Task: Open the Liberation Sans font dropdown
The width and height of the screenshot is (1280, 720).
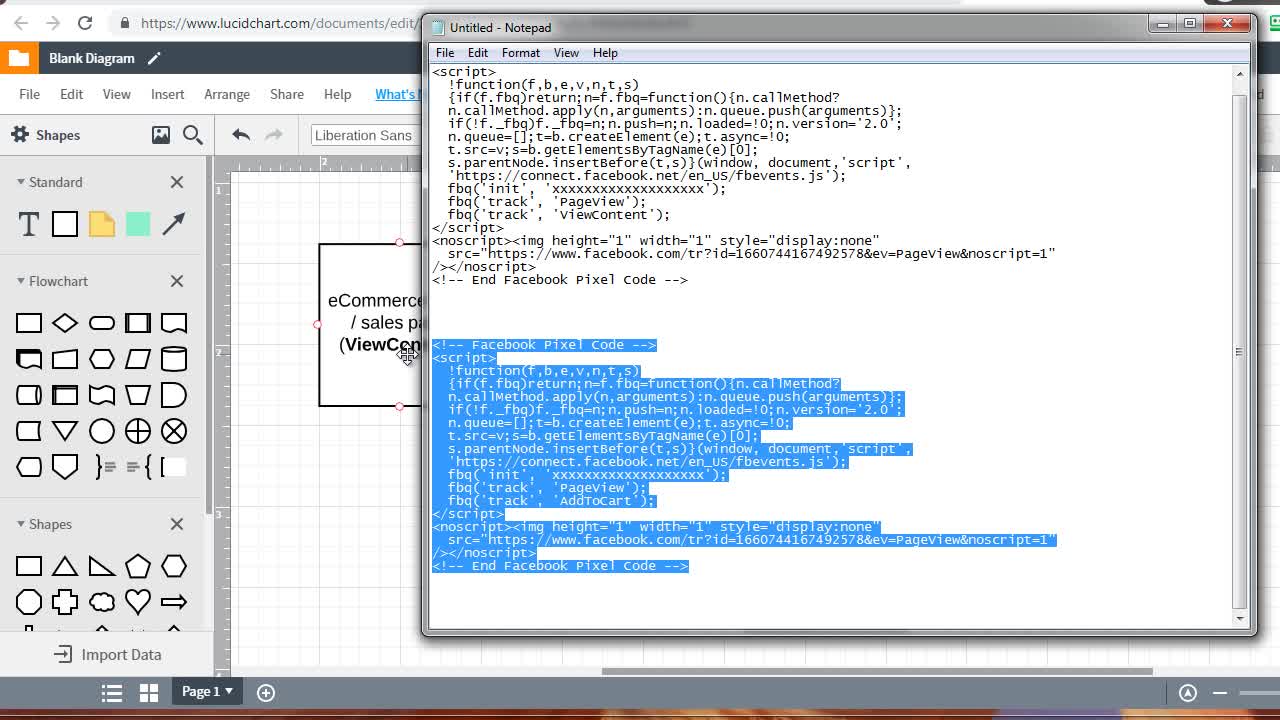Action: coord(364,135)
